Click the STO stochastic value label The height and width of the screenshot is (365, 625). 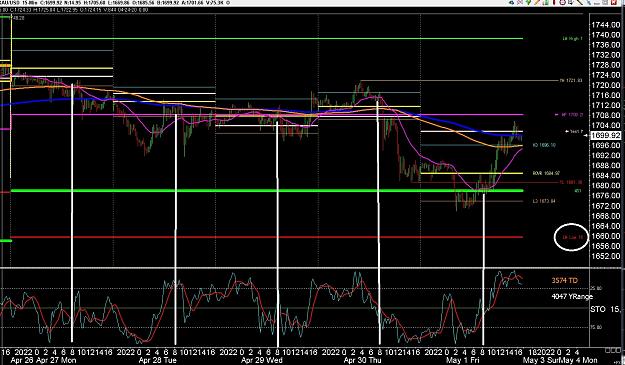point(605,309)
